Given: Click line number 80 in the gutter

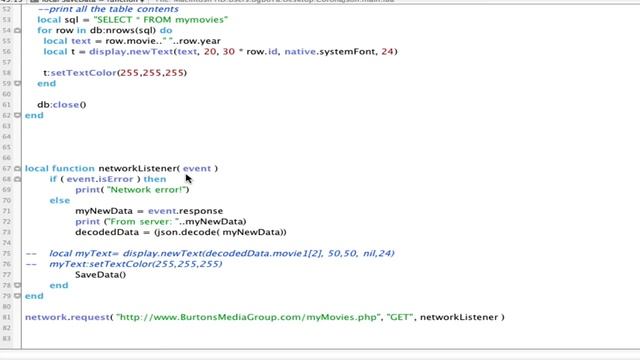Looking at the screenshot, I should [x=7, y=307].
